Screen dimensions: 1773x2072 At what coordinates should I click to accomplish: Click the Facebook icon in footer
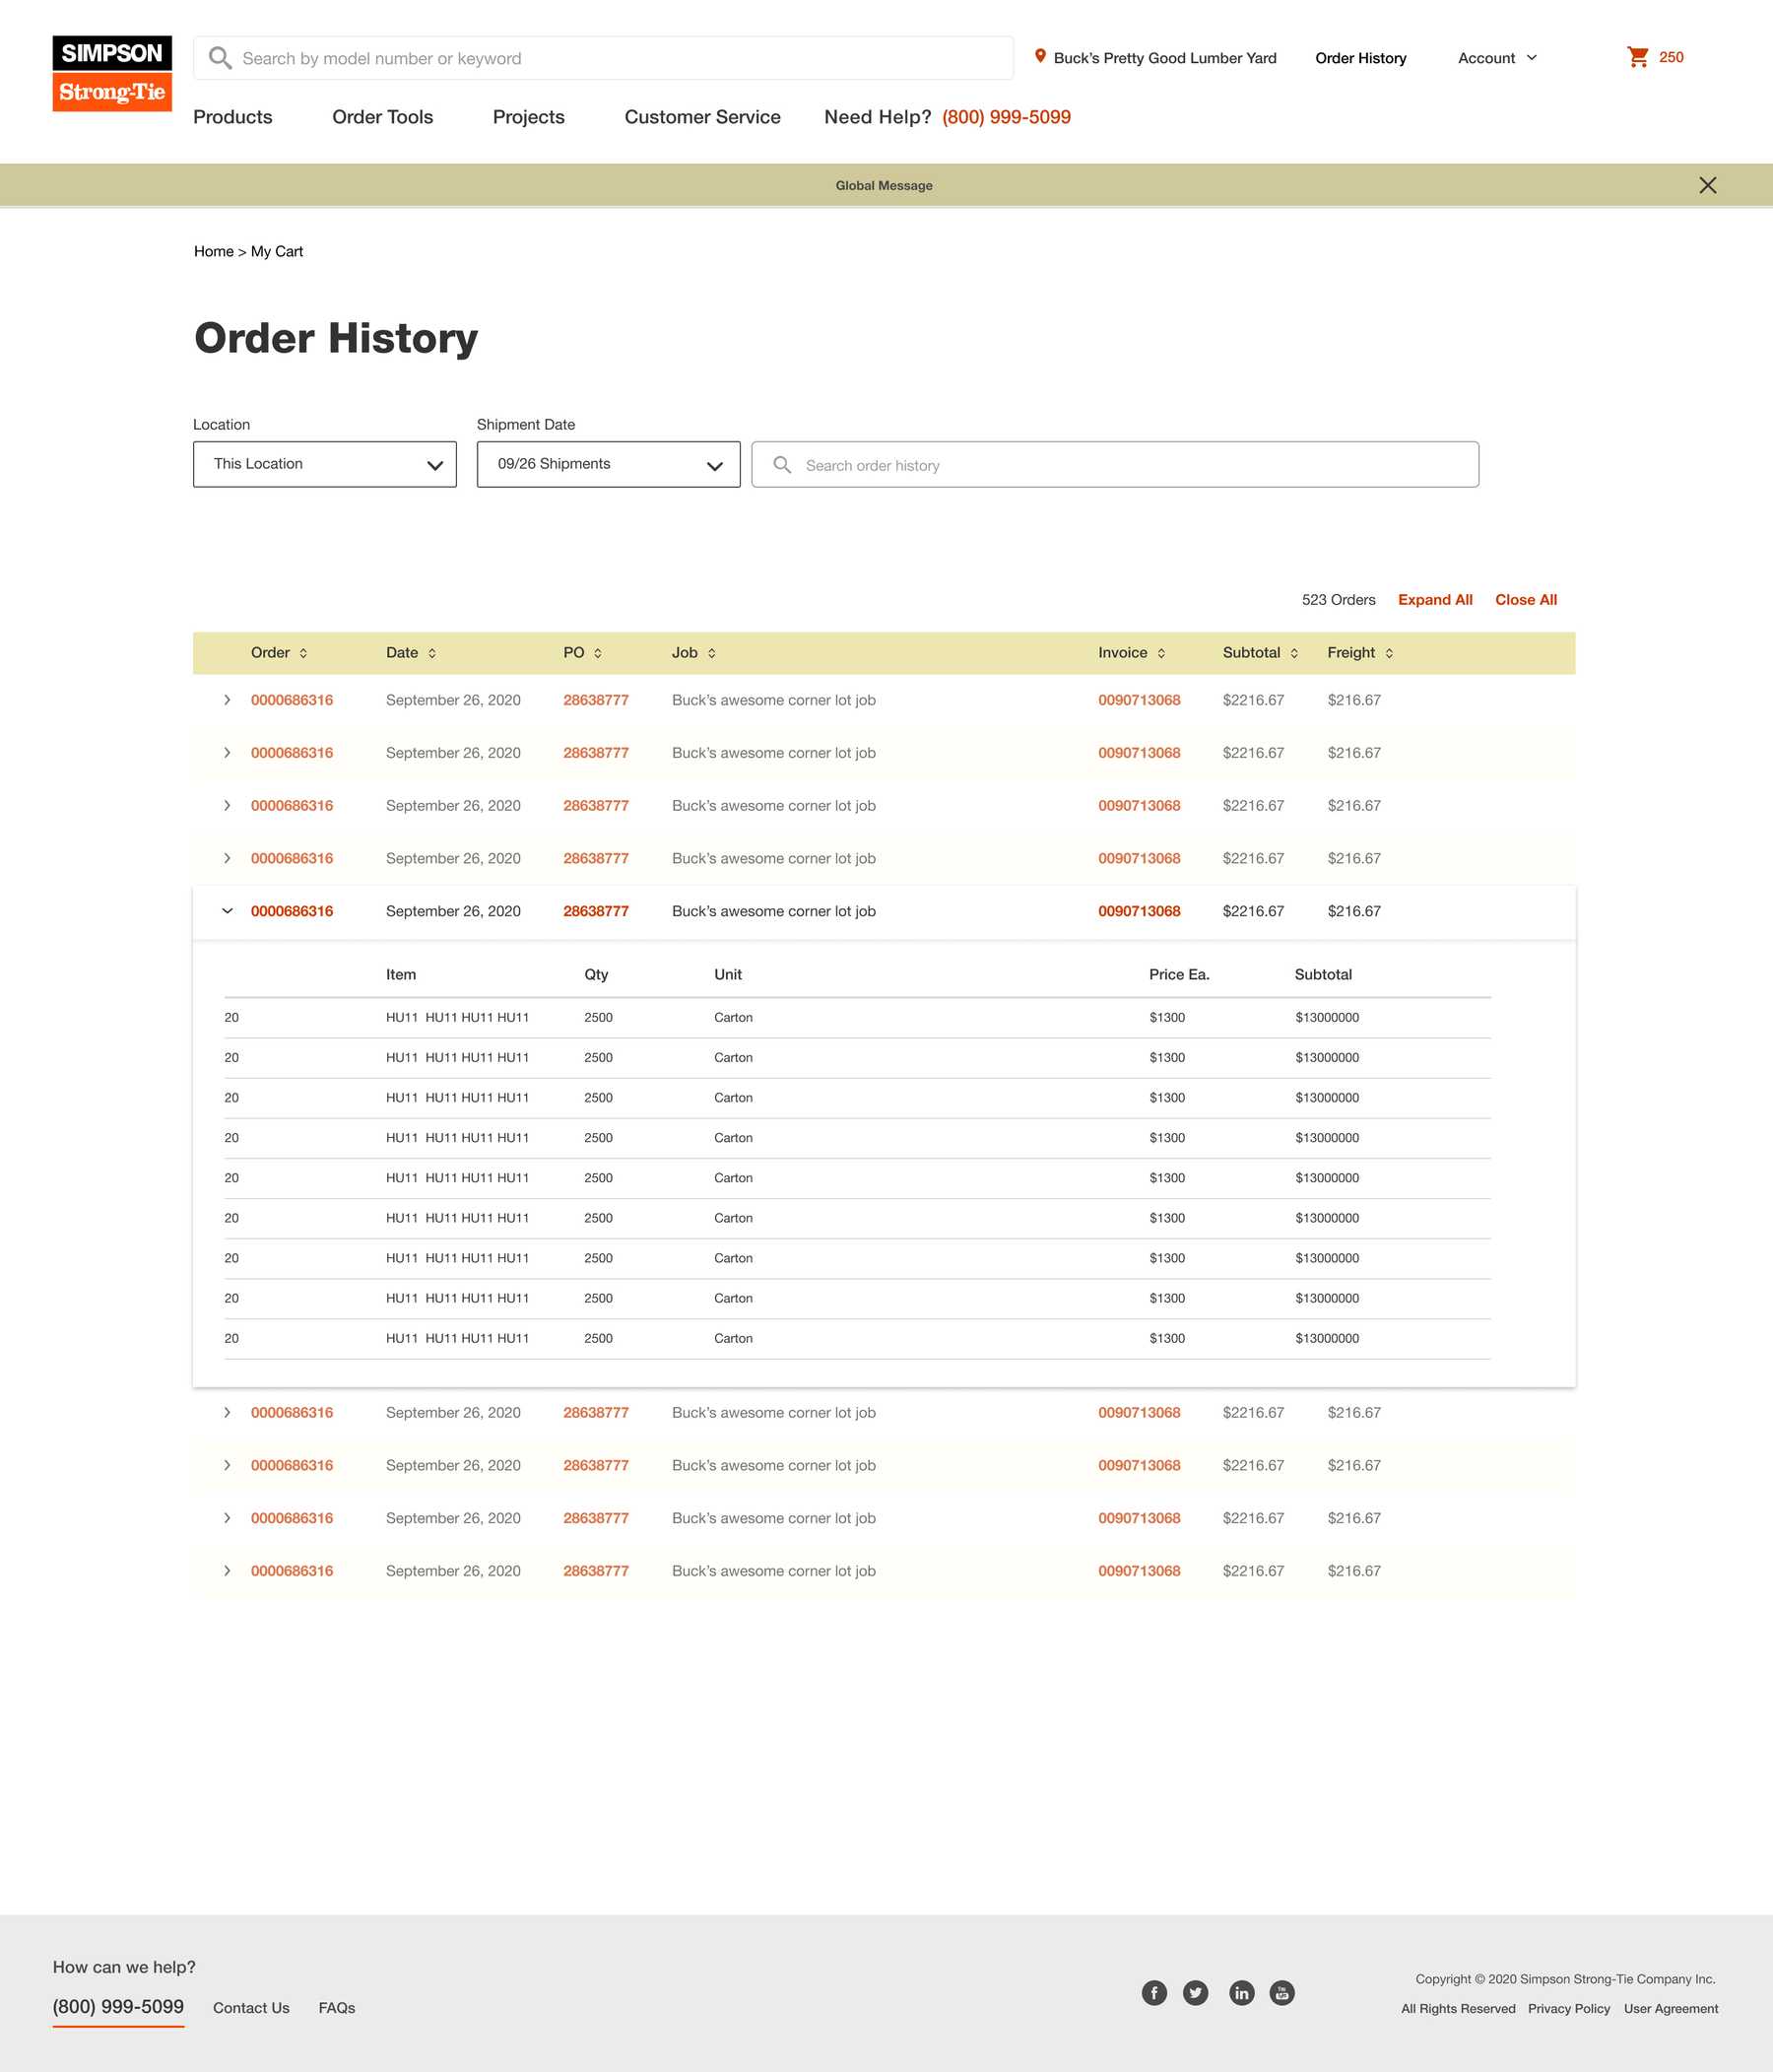click(1154, 1993)
